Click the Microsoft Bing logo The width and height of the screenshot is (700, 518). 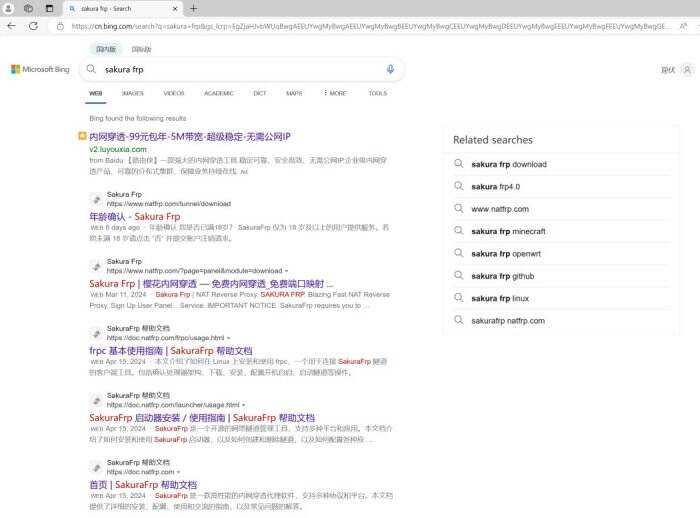(40, 69)
